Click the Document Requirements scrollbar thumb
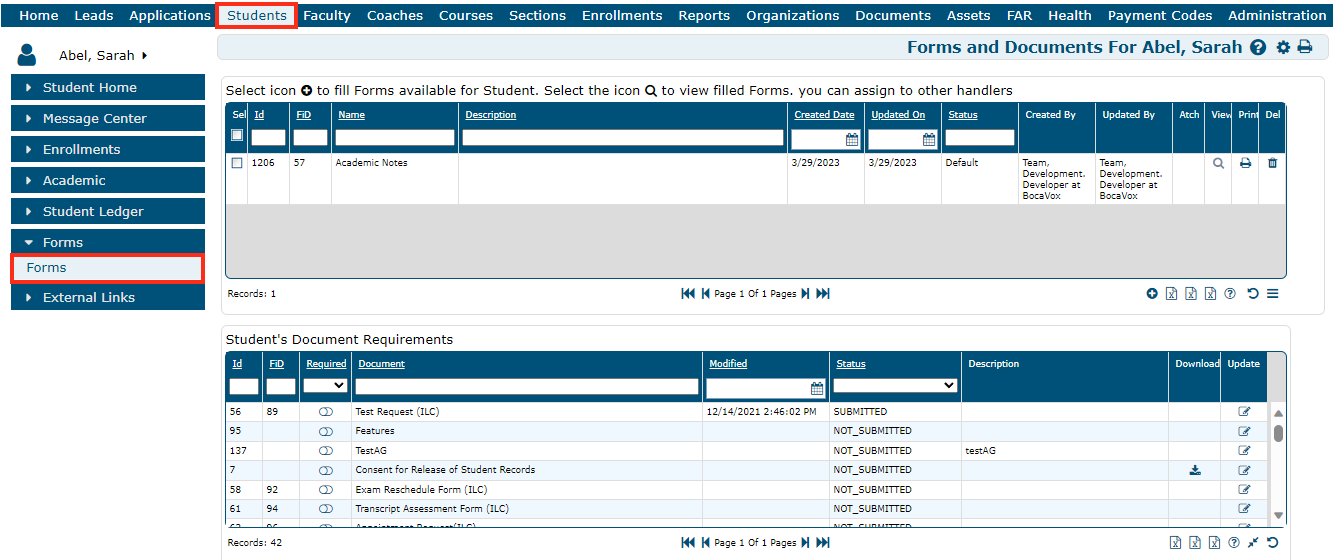1333x560 pixels. (x=1278, y=433)
